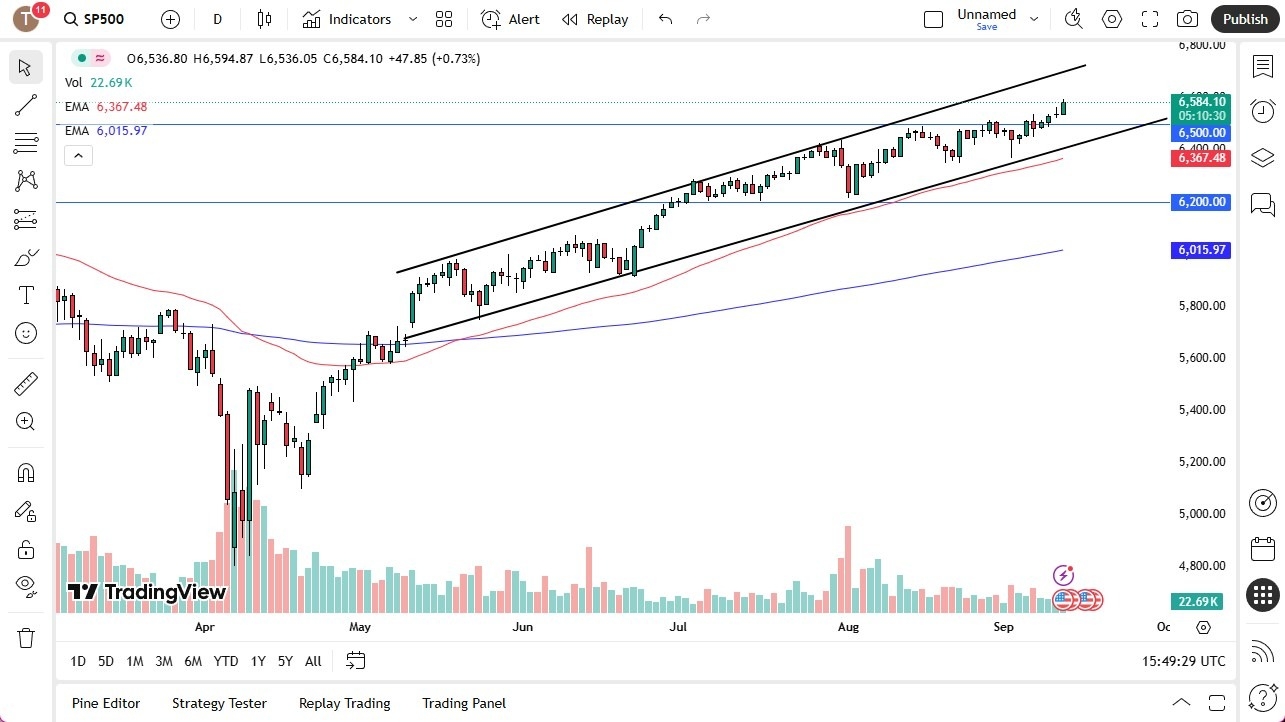The image size is (1285, 722).
Task: Remove all drawings using the trash icon
Action: click(25, 637)
